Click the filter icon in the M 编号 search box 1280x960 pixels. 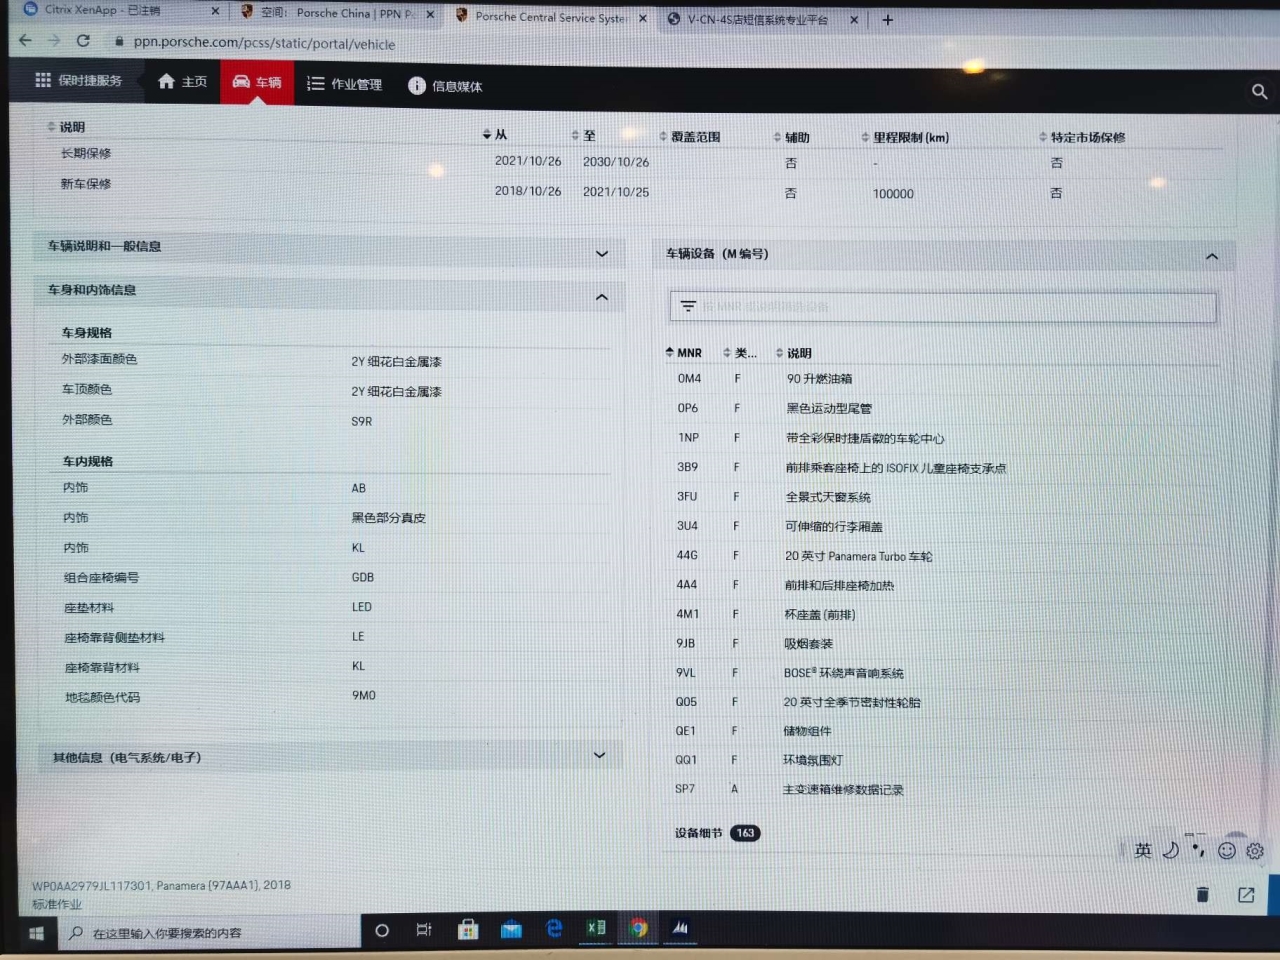[688, 306]
